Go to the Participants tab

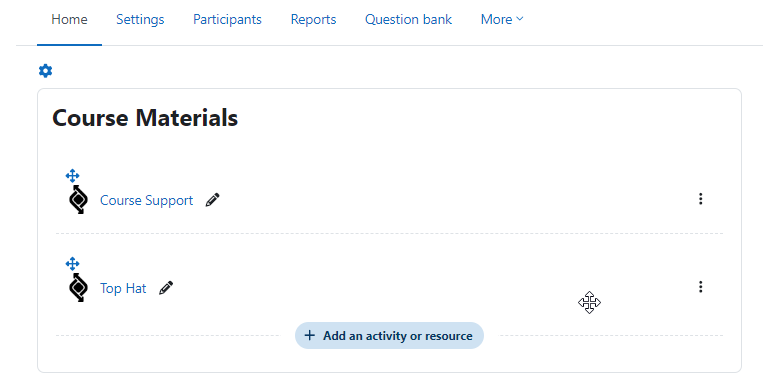click(227, 20)
